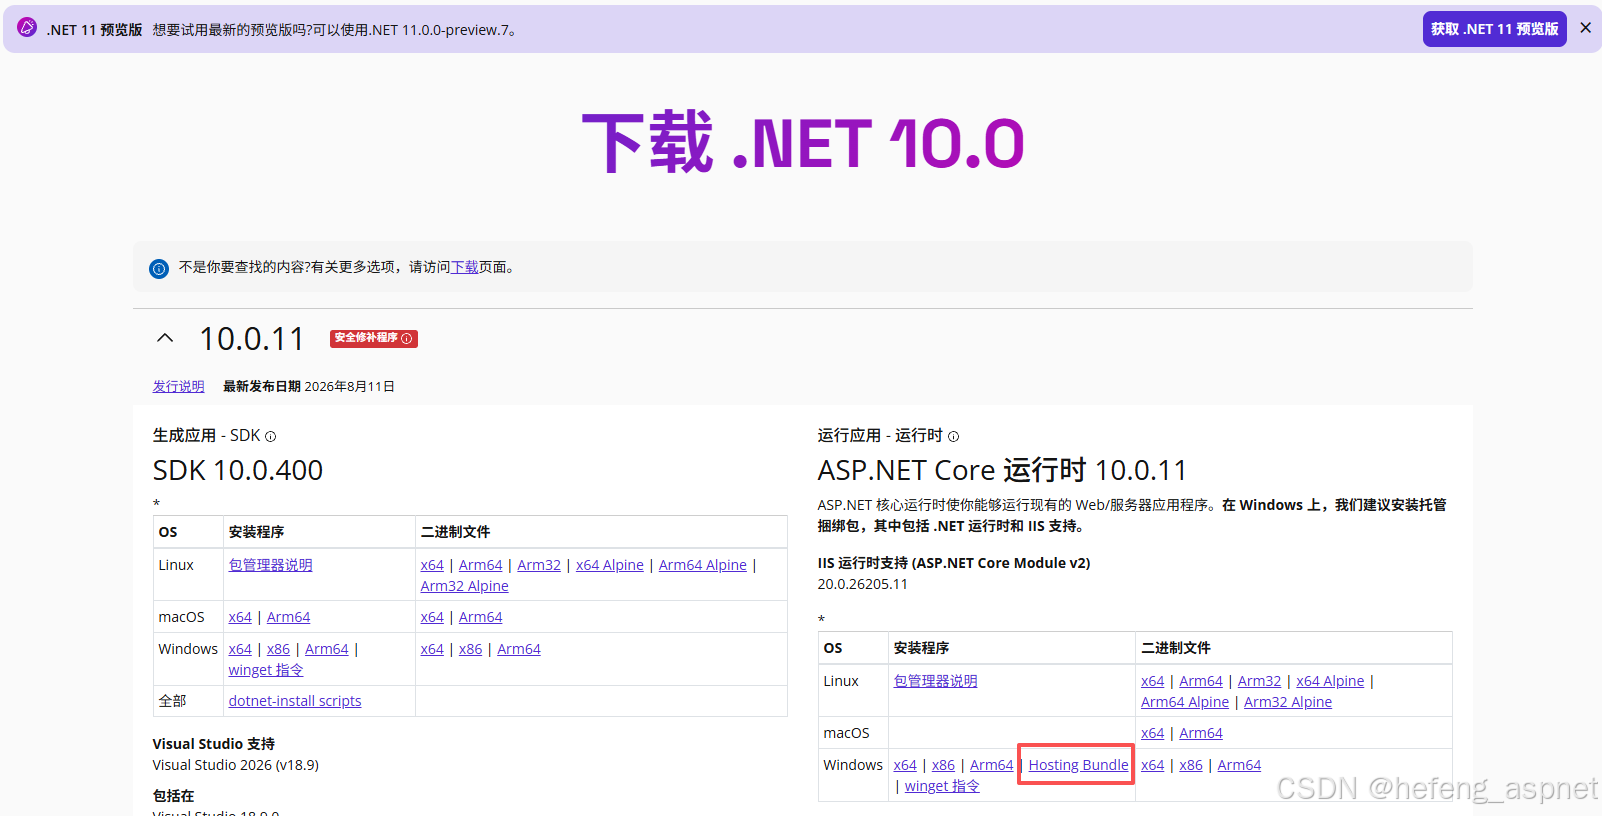
Task: Open the 发行说明 release notes link
Action: 178,386
